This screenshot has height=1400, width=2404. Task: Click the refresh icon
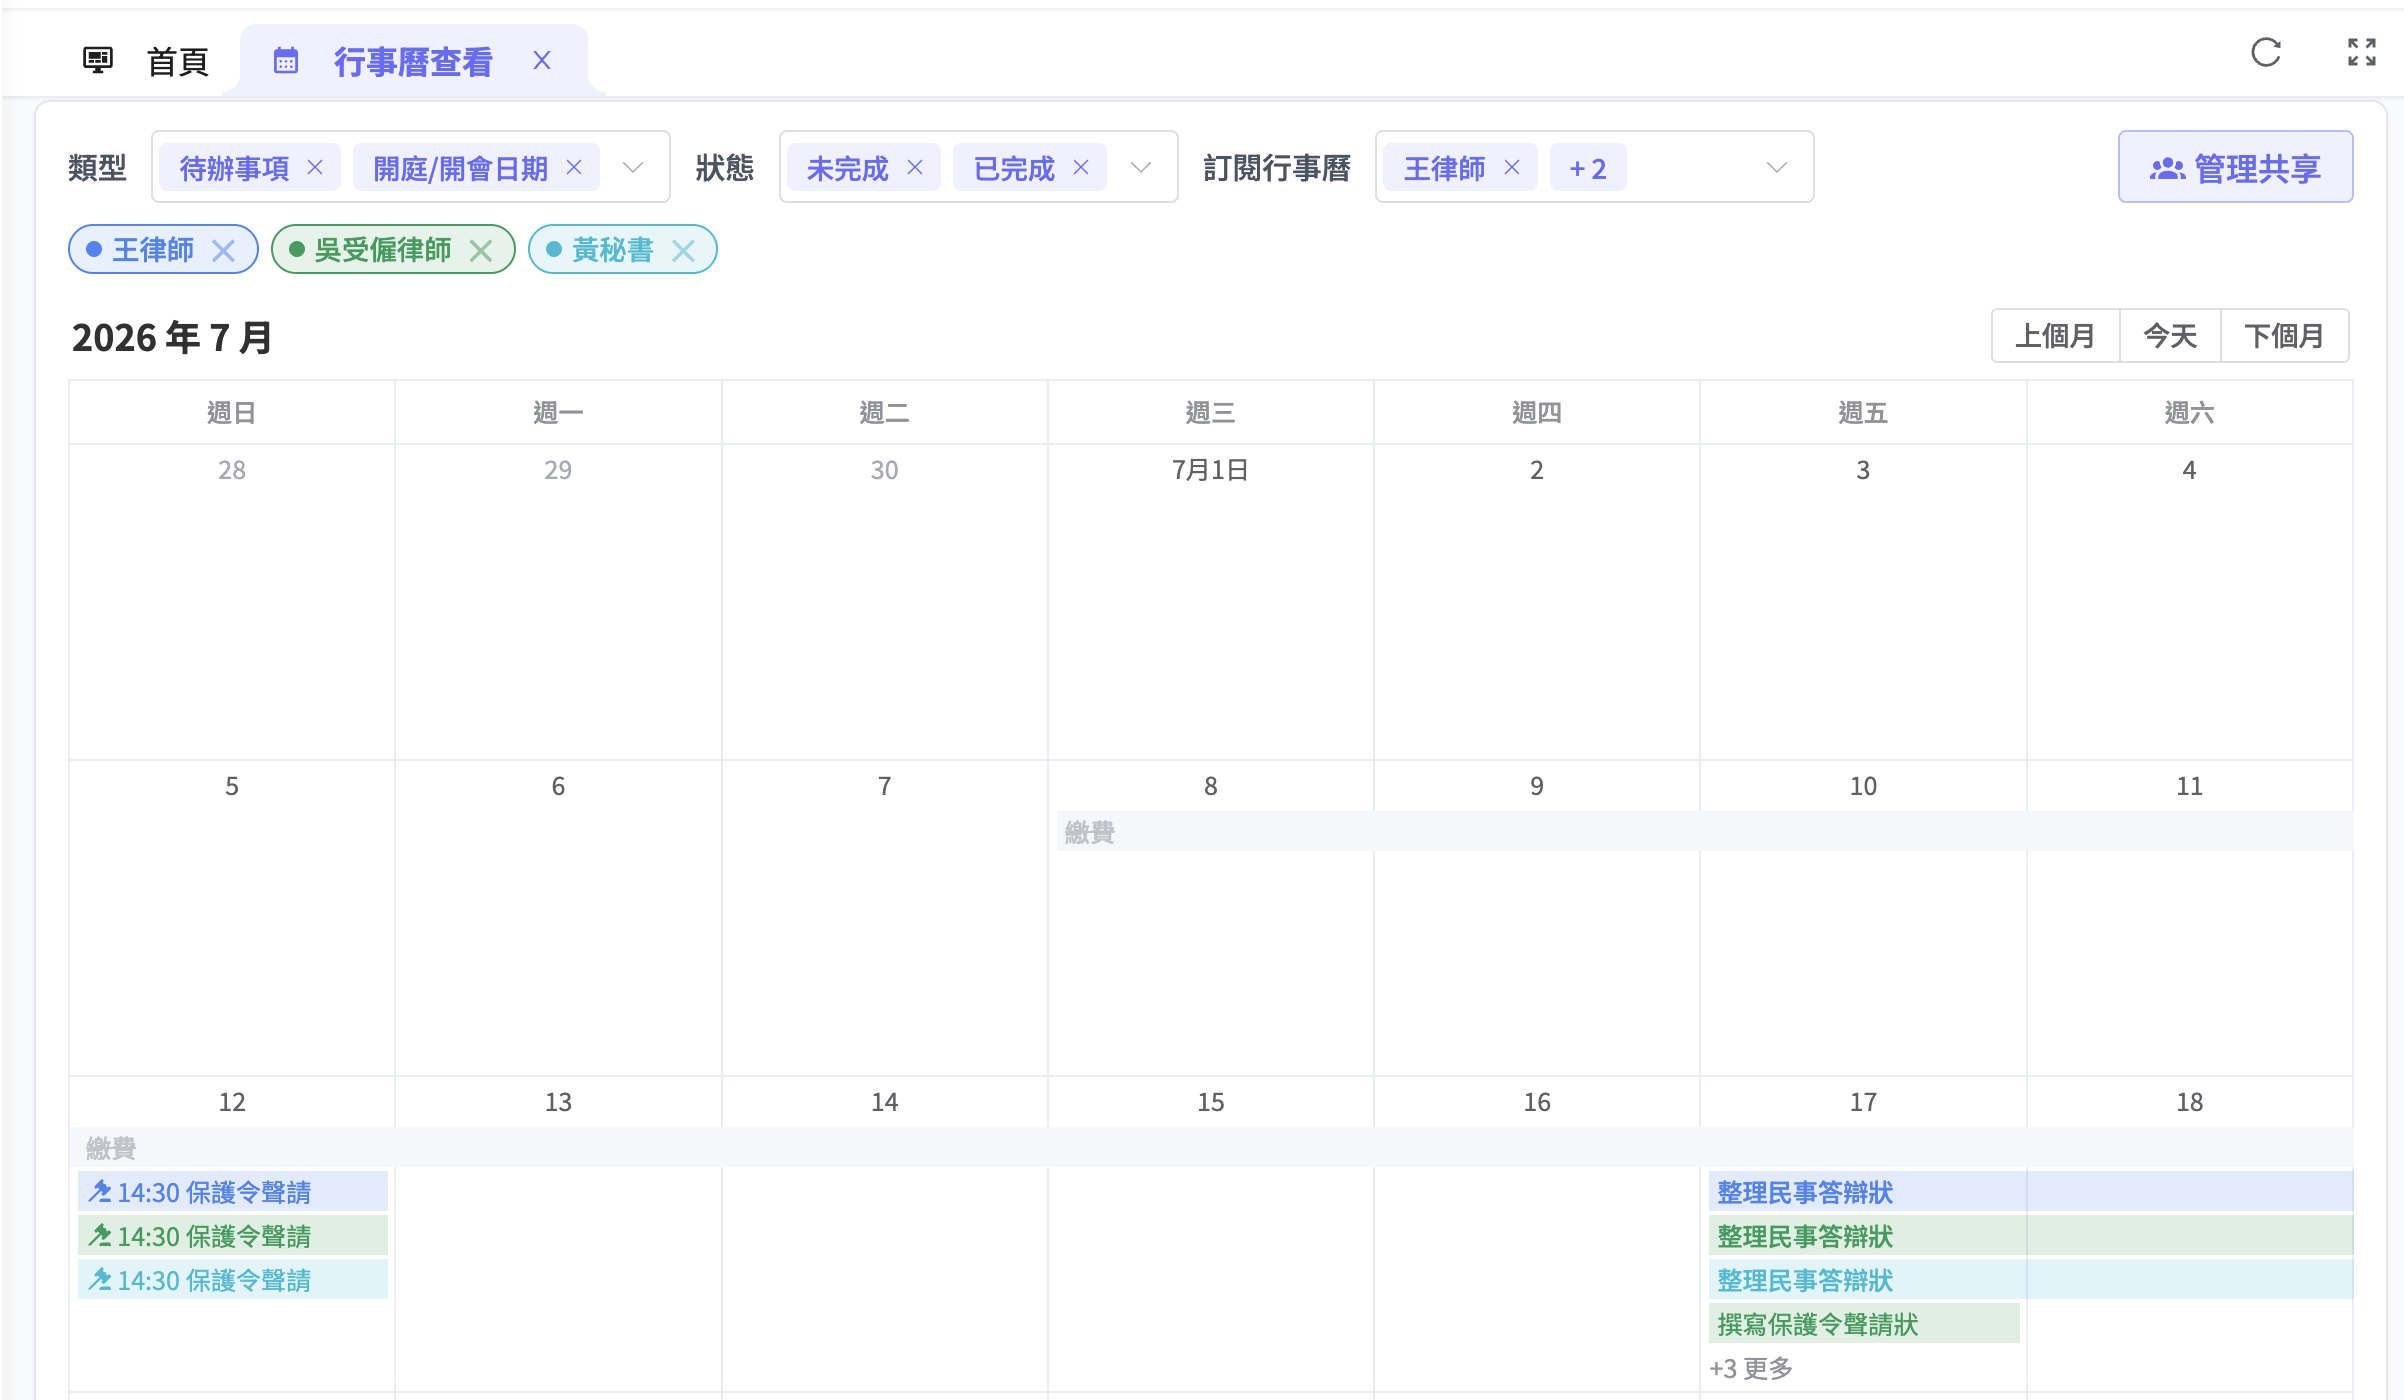[x=2266, y=52]
